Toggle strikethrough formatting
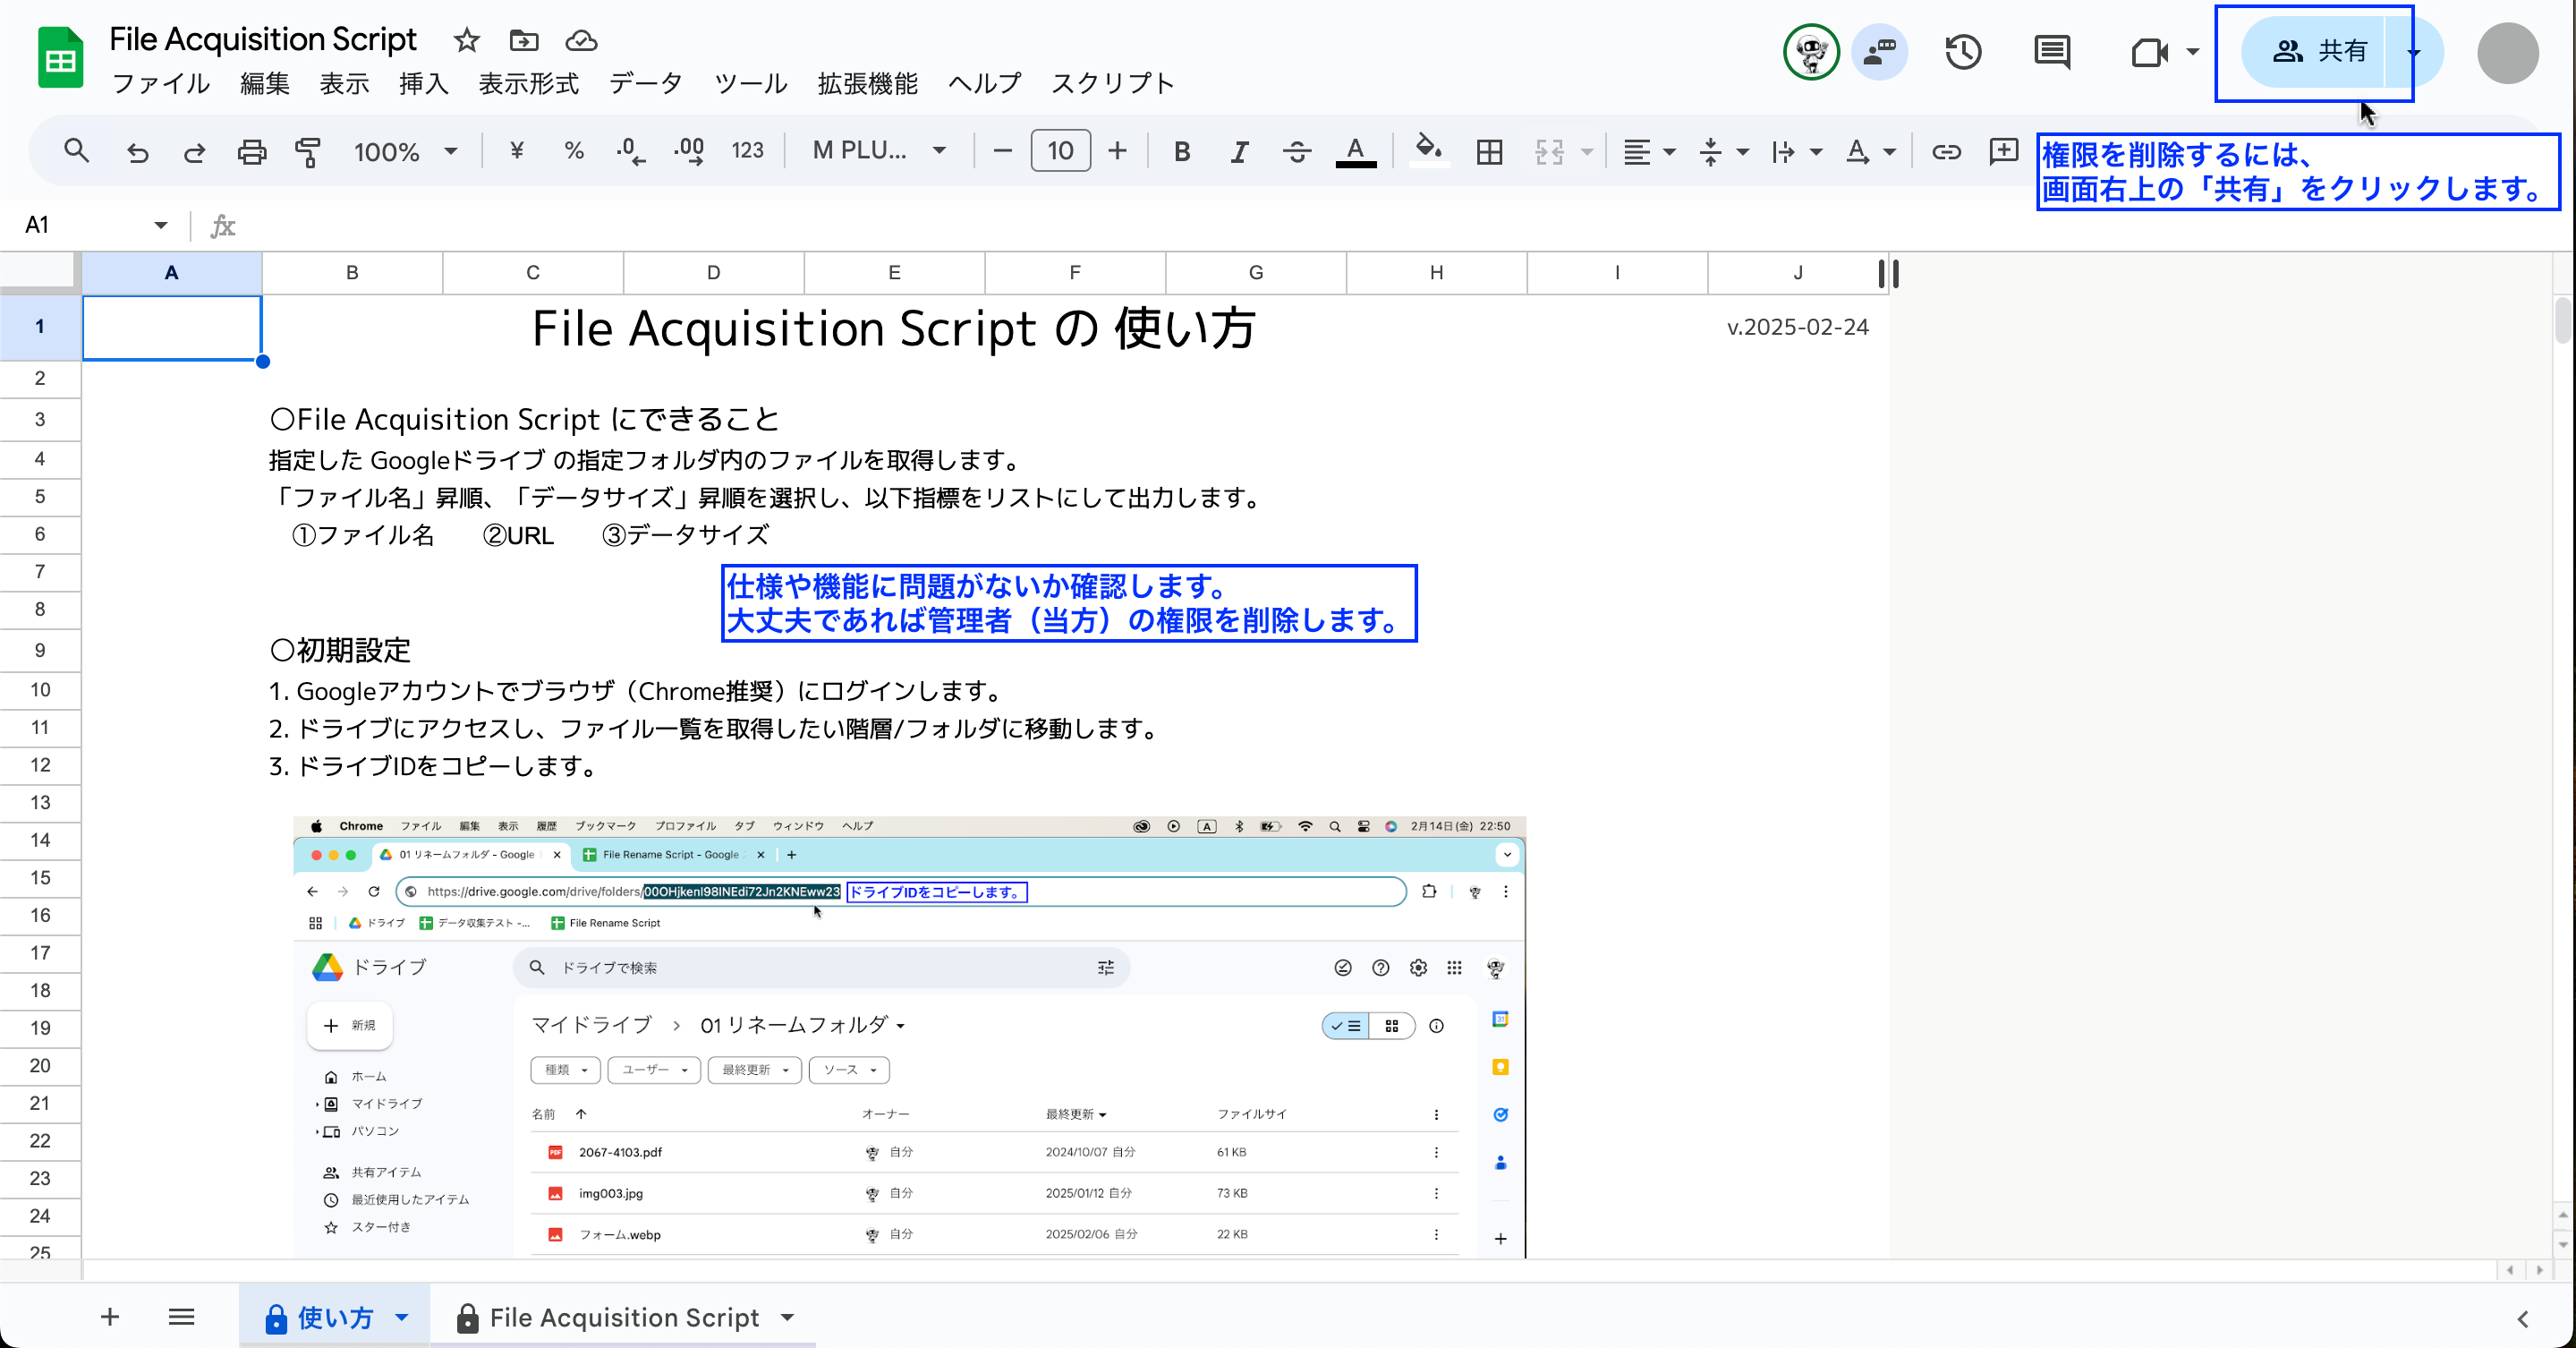2576x1348 pixels. click(1297, 152)
